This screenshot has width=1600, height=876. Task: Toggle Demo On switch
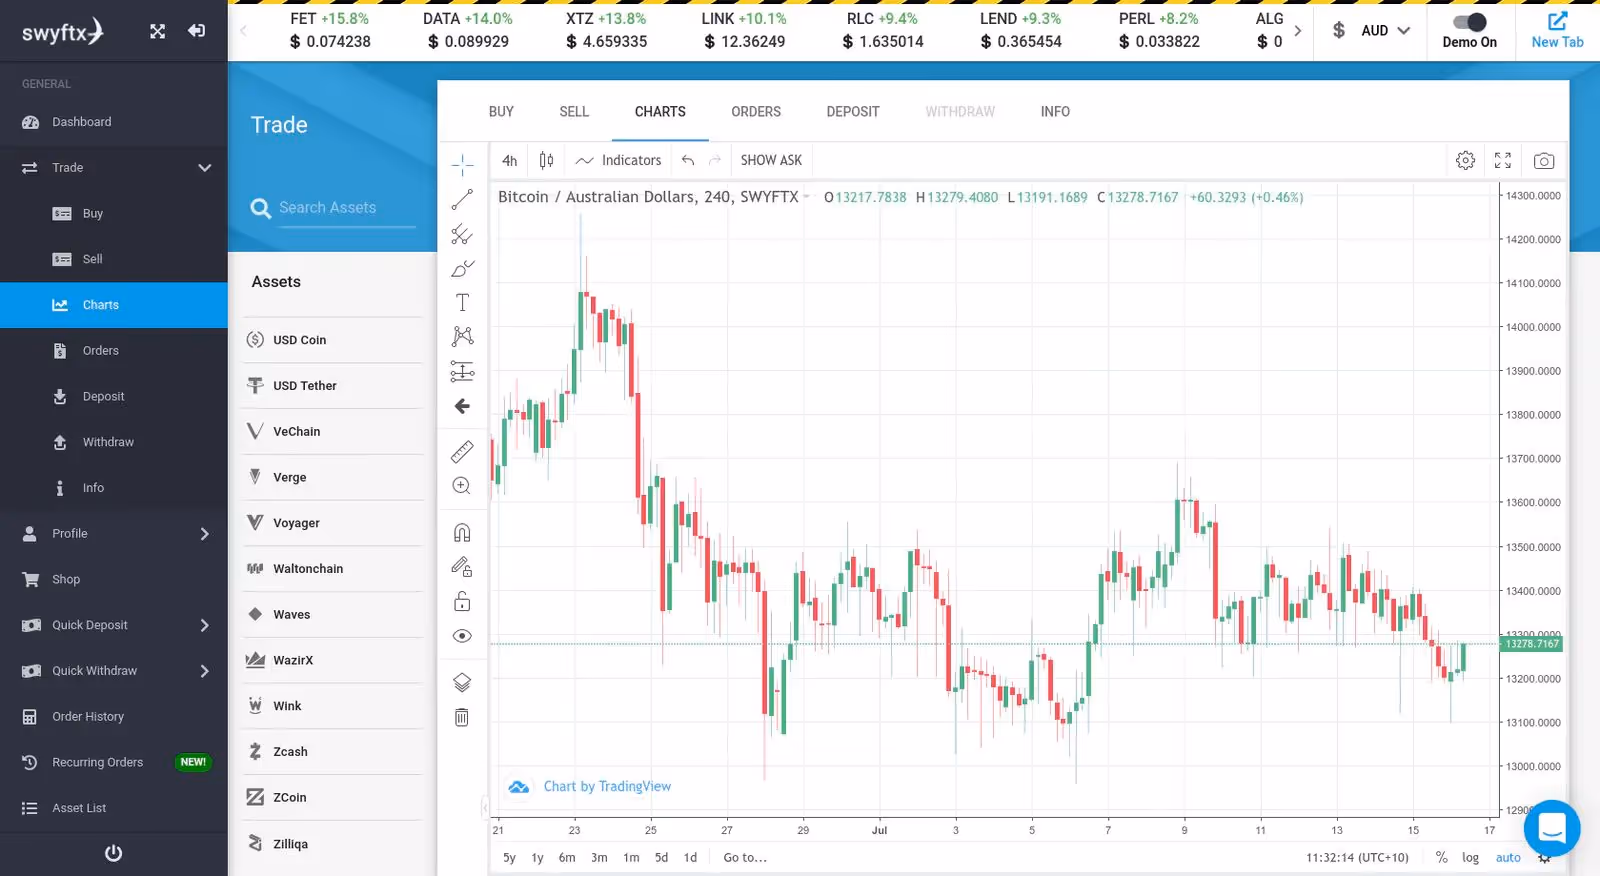1470,22
